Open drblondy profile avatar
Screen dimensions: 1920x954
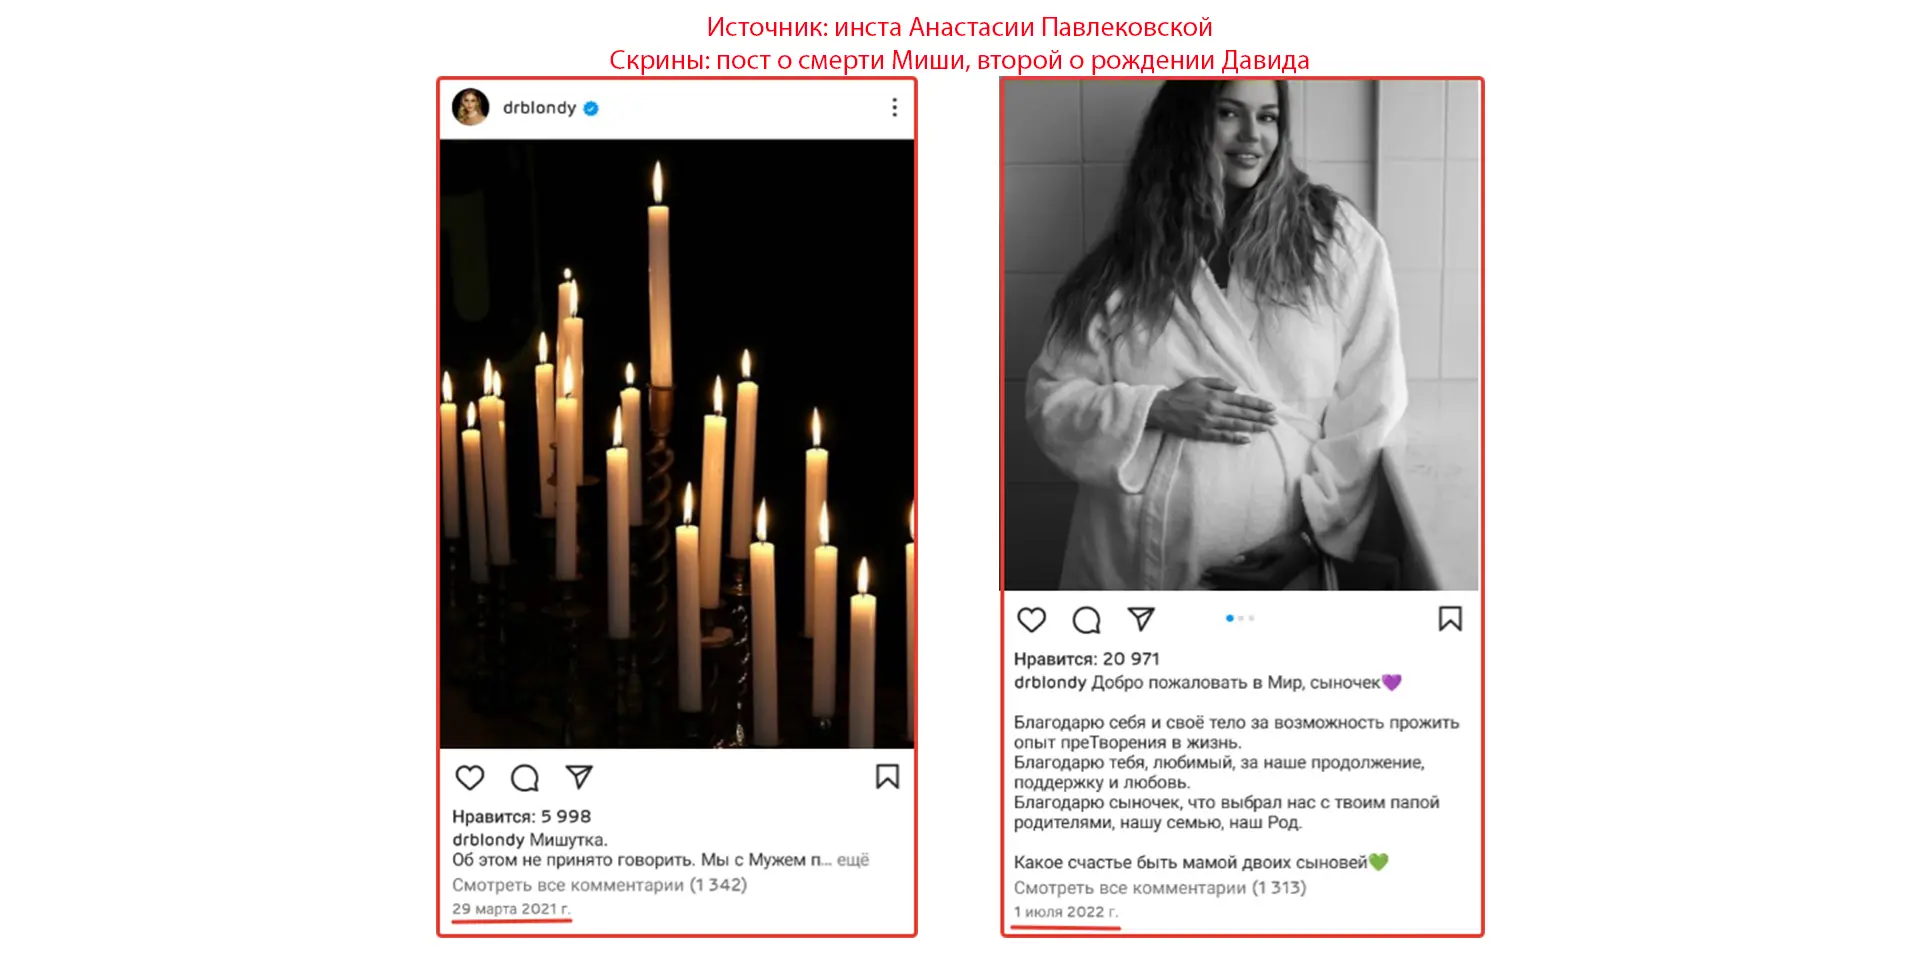[x=471, y=107]
